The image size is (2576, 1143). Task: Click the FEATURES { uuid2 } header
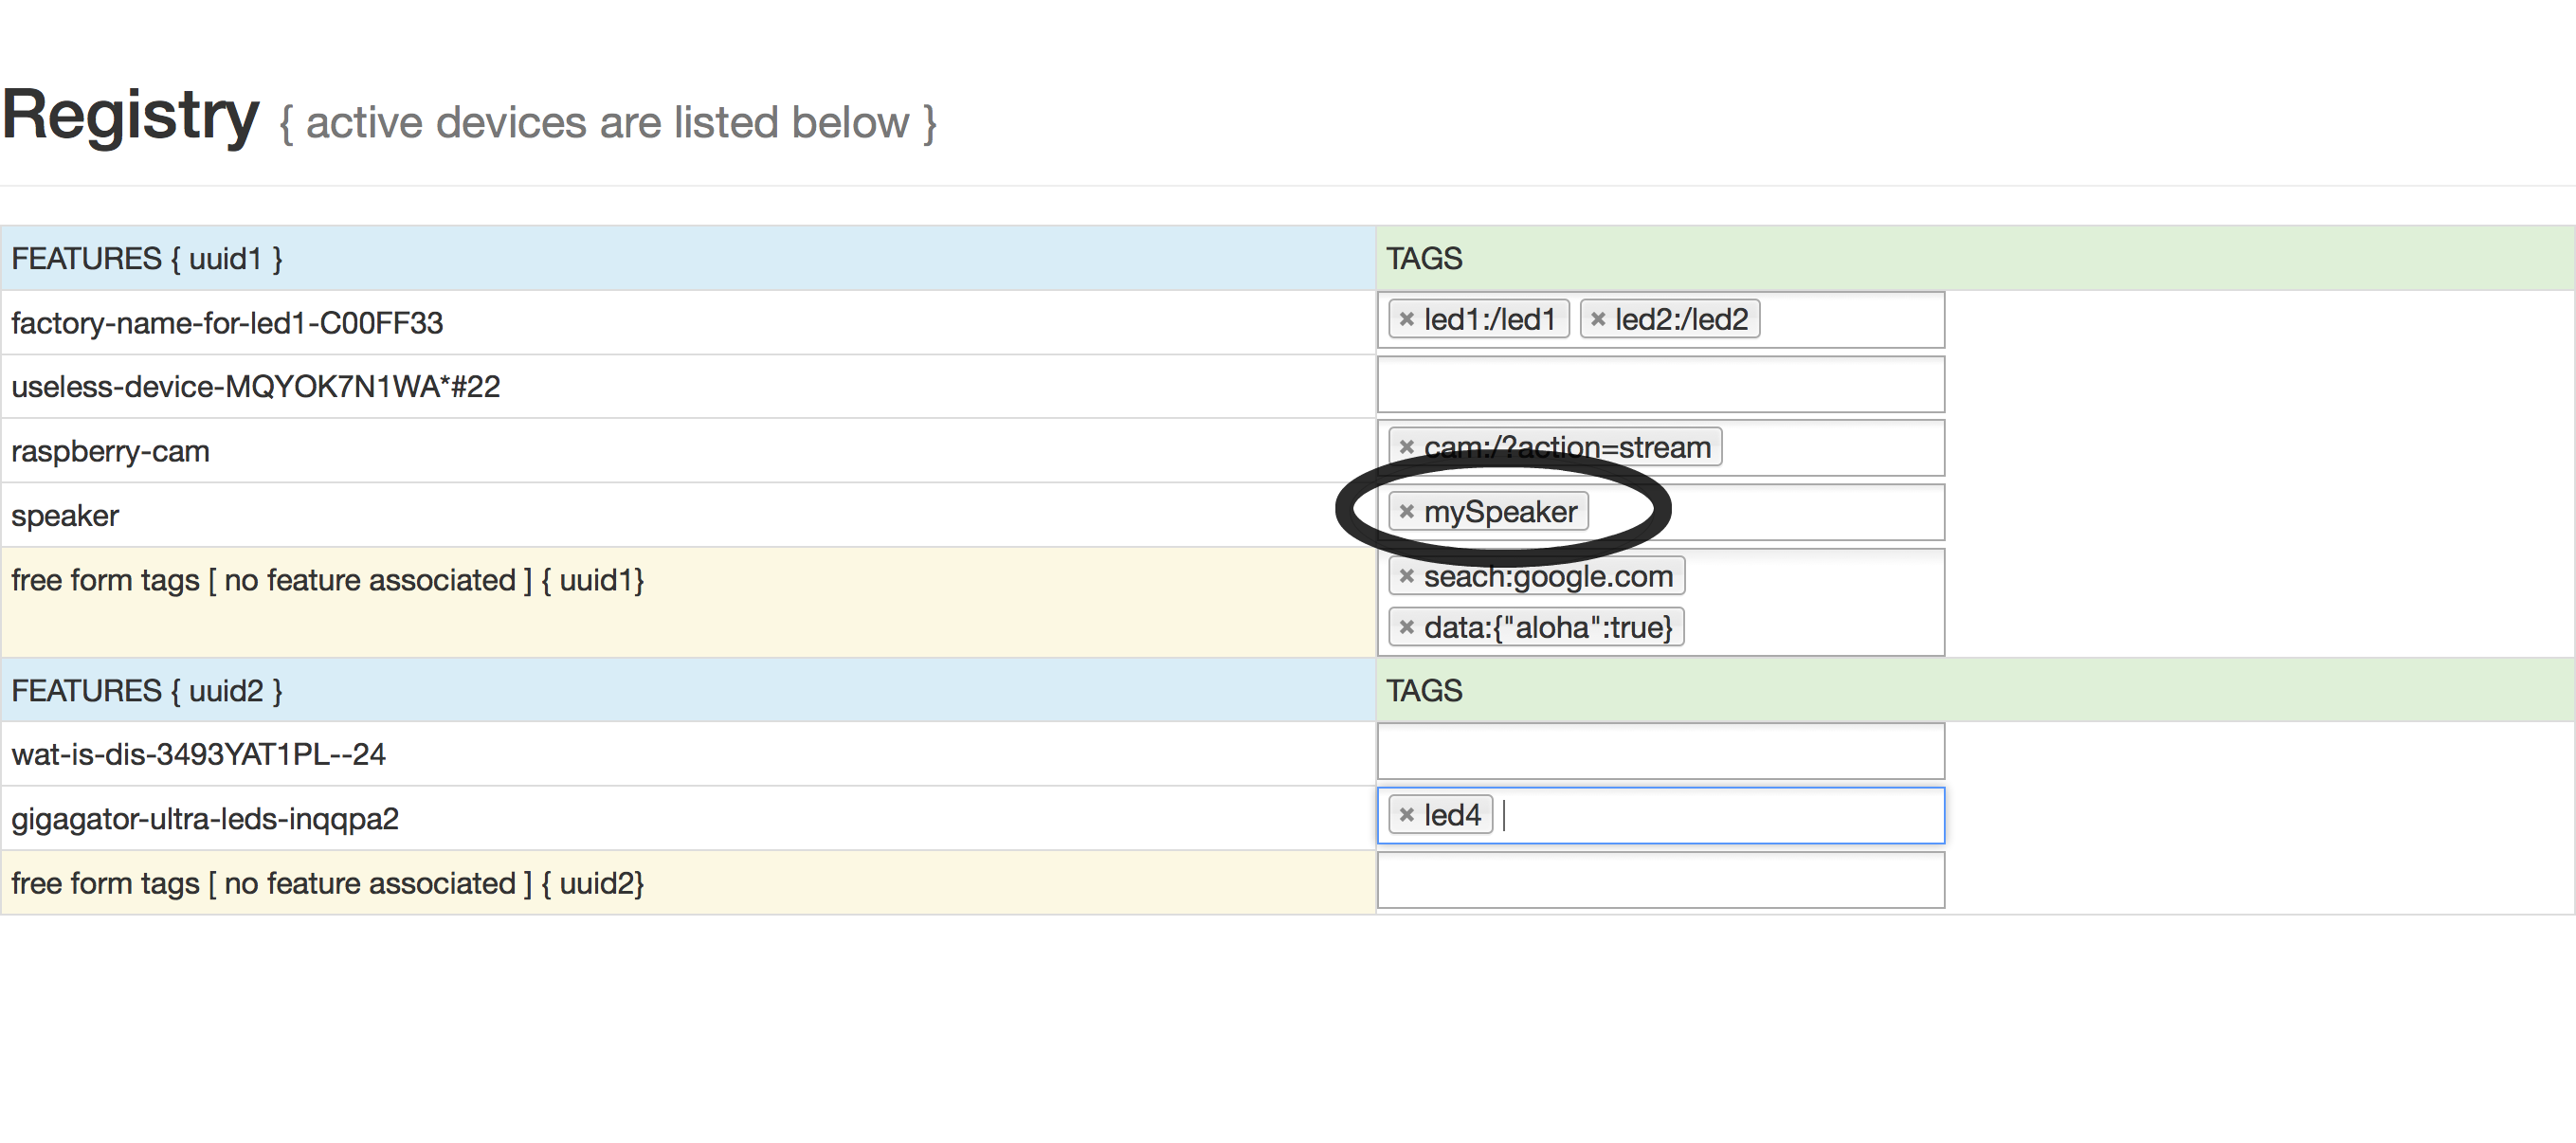point(147,691)
